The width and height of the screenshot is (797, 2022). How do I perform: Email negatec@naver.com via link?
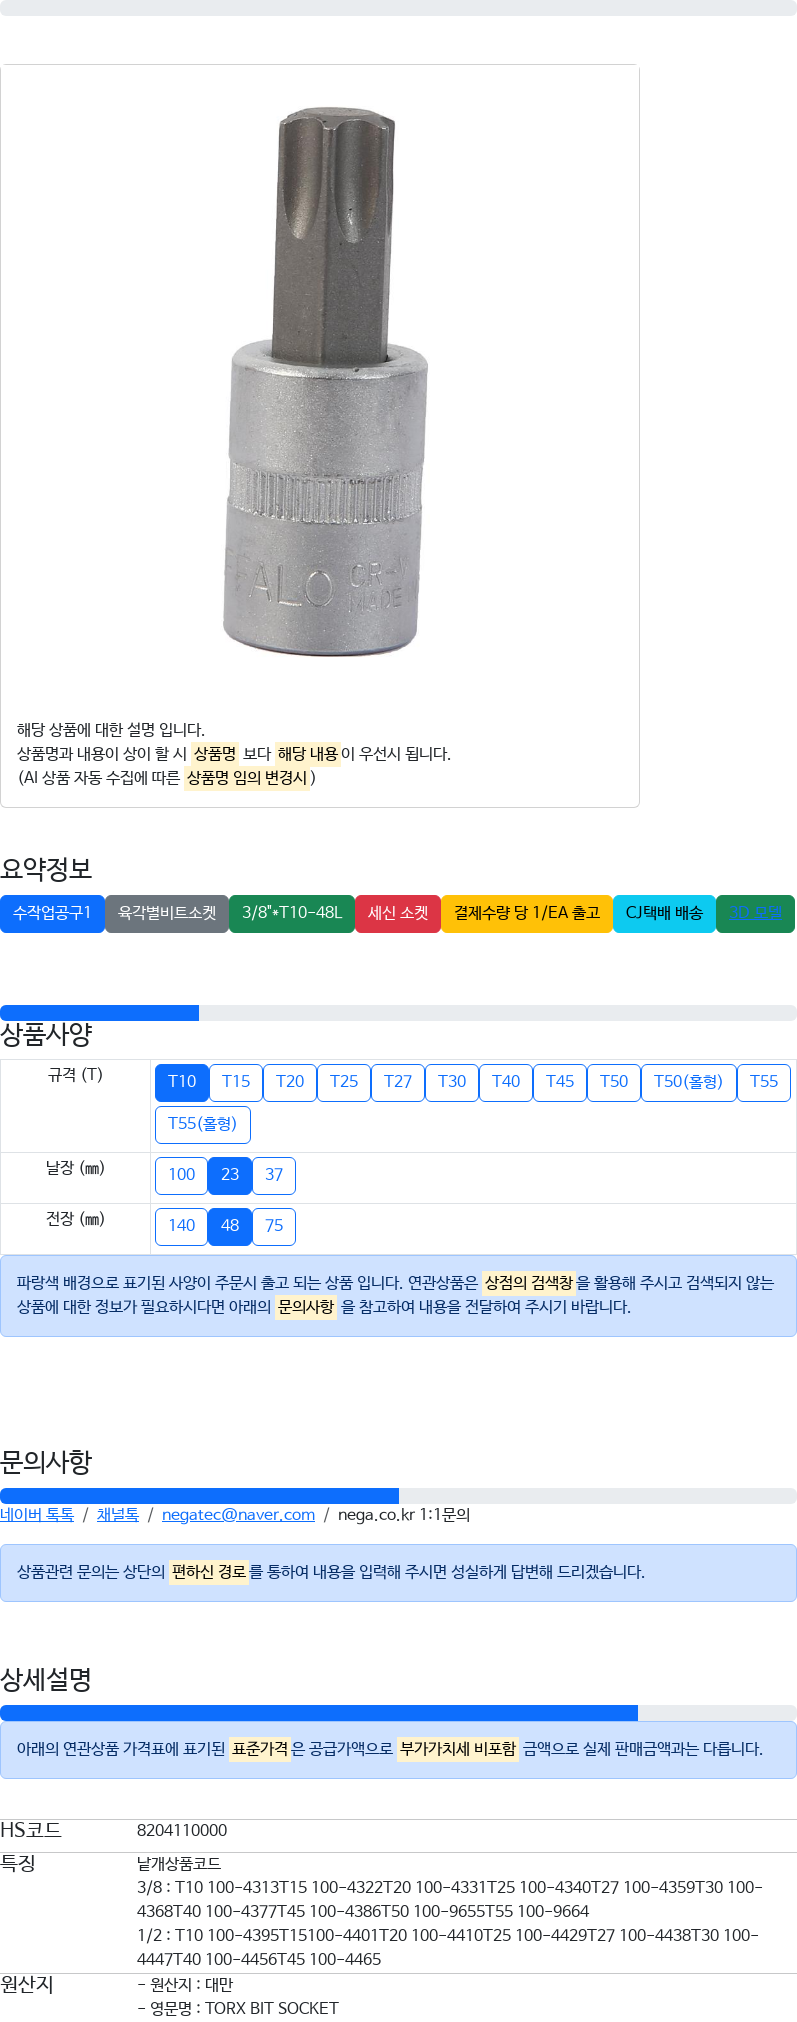(238, 1514)
